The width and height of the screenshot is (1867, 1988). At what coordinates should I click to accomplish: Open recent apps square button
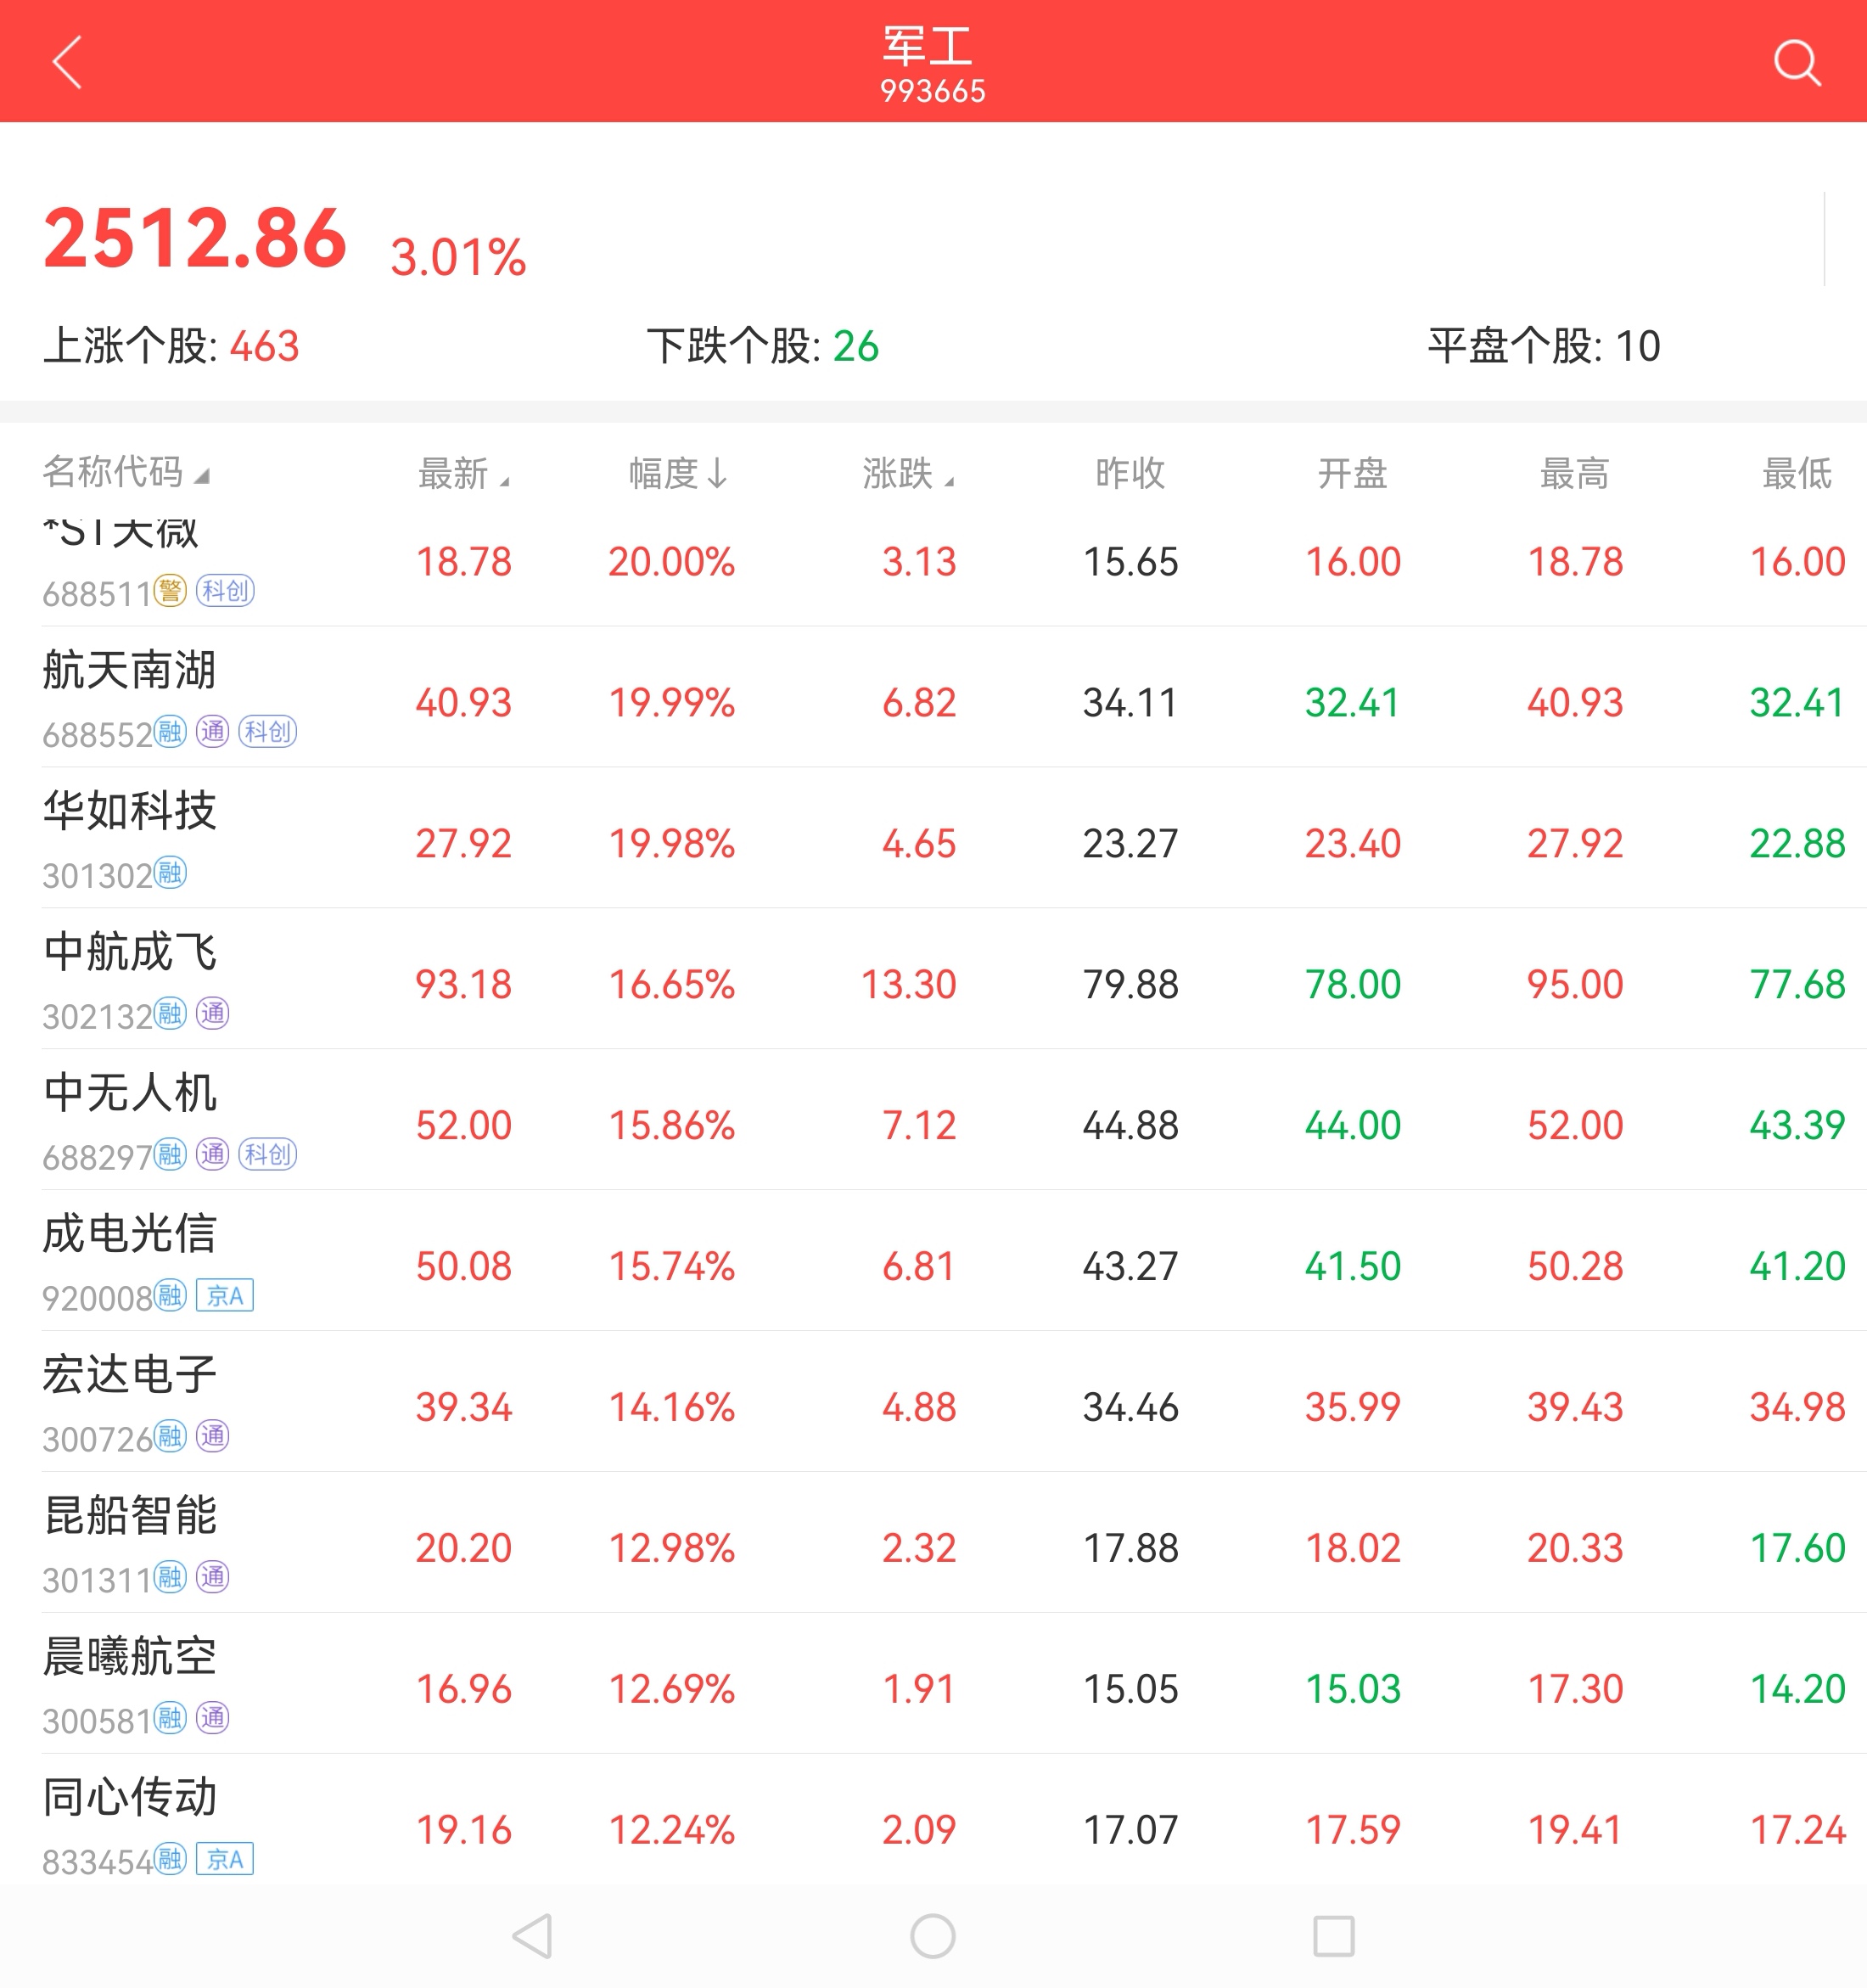coord(1333,1935)
